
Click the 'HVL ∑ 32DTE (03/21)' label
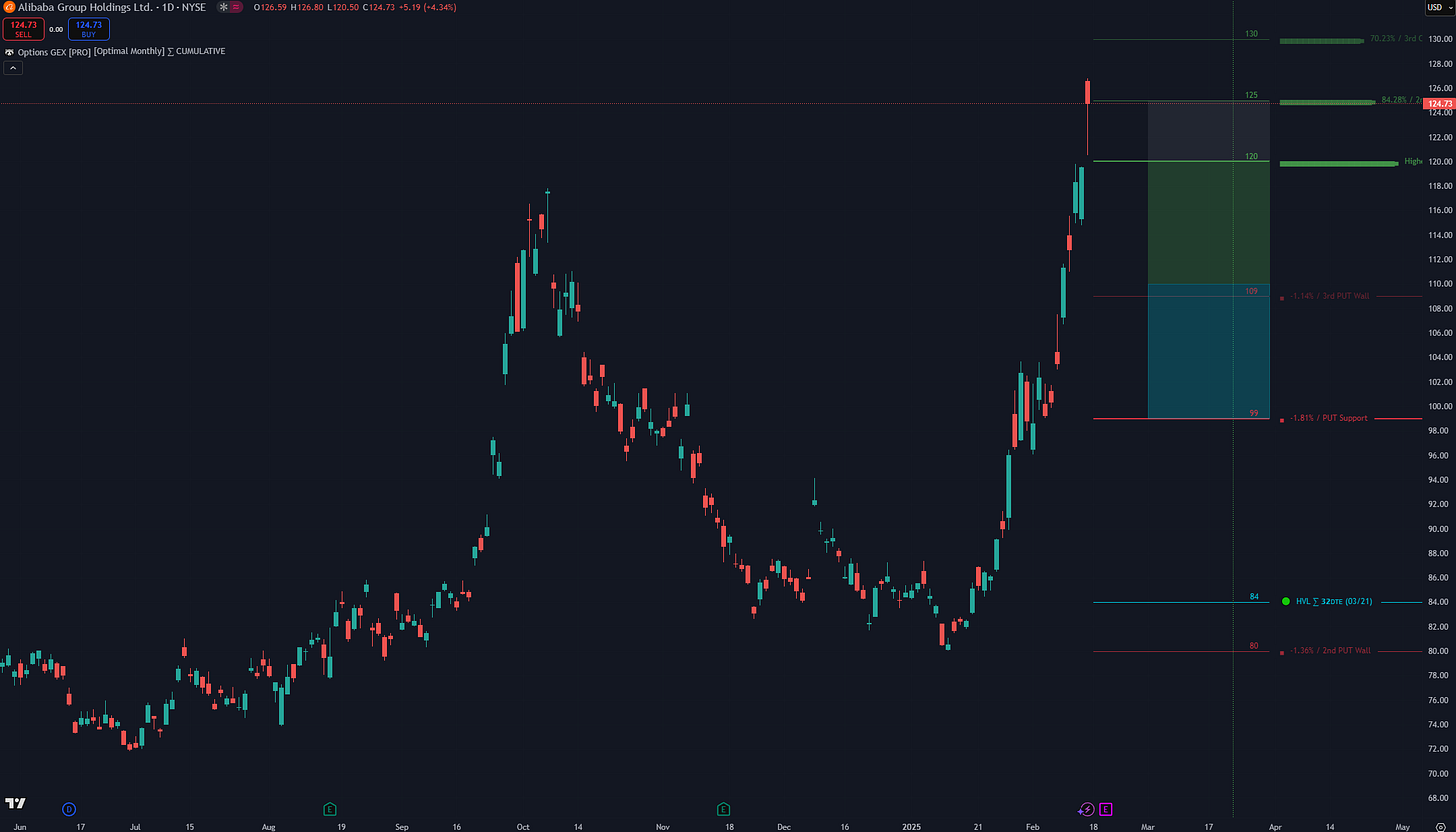[x=1334, y=601]
